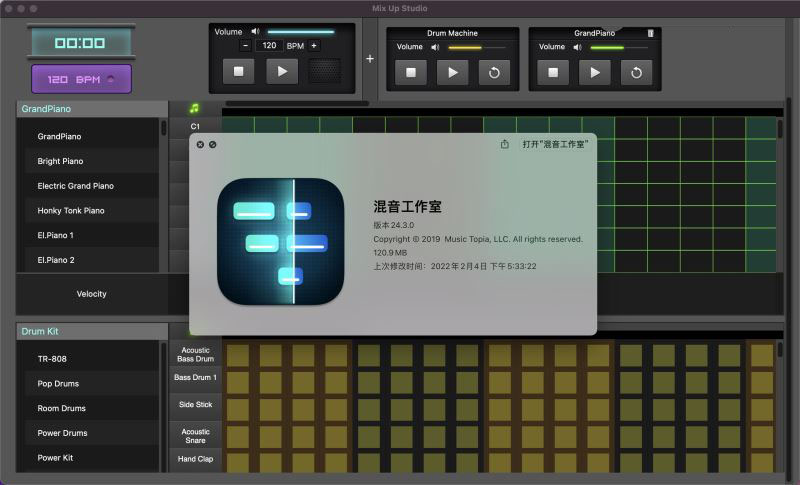Viewport: 800px width, 485px height.
Task: Play the GrandPiano track
Action: click(x=595, y=72)
